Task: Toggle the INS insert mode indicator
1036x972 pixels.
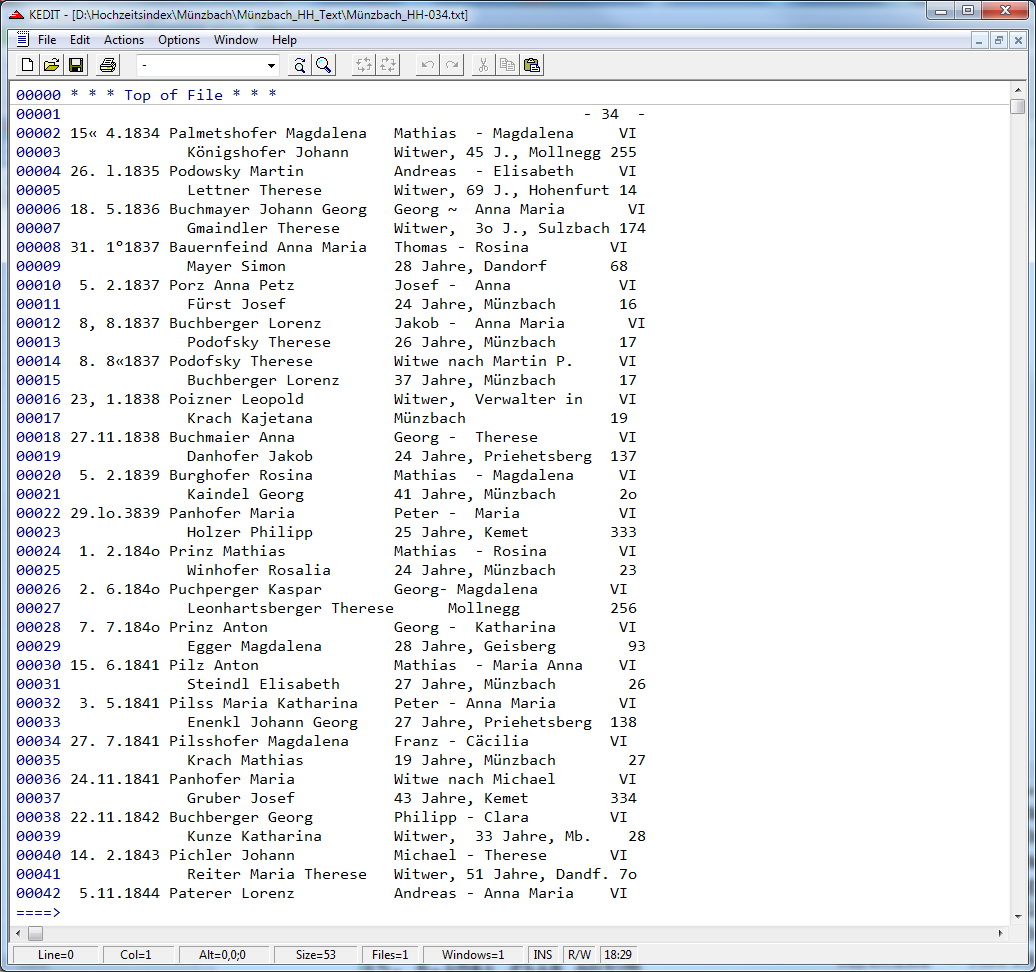Action: click(x=543, y=955)
